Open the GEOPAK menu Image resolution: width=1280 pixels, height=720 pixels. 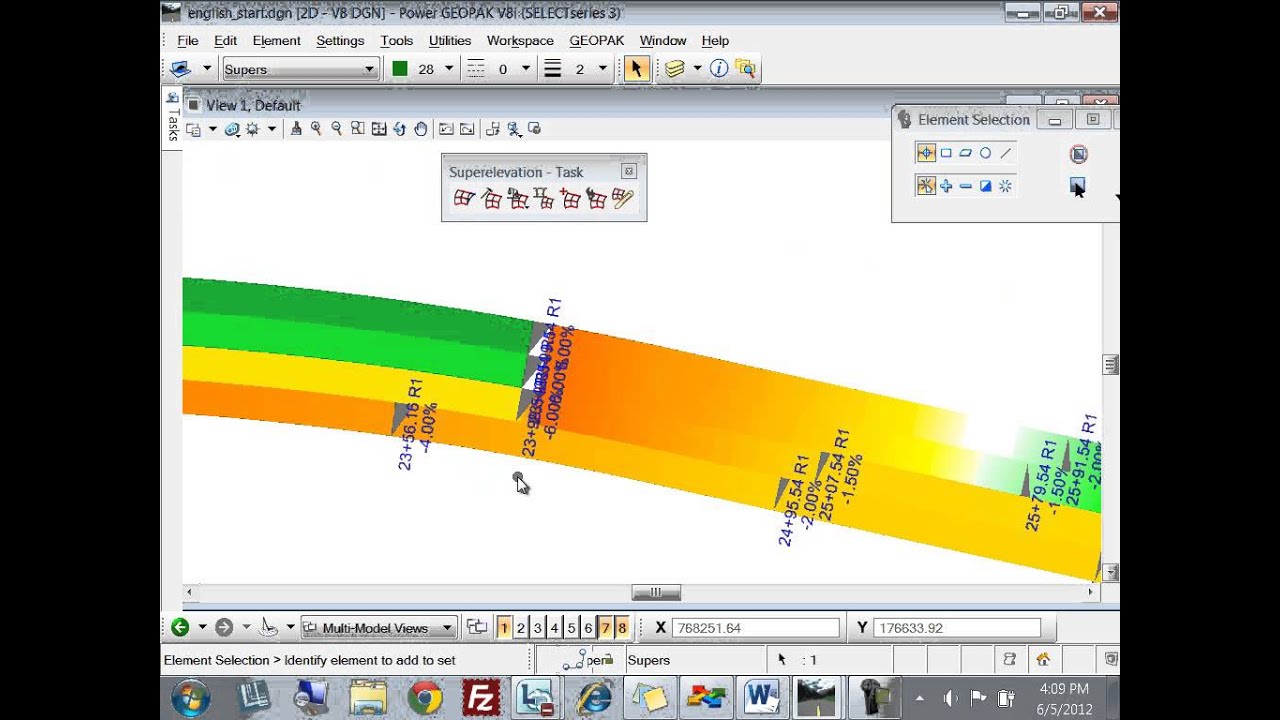(597, 41)
